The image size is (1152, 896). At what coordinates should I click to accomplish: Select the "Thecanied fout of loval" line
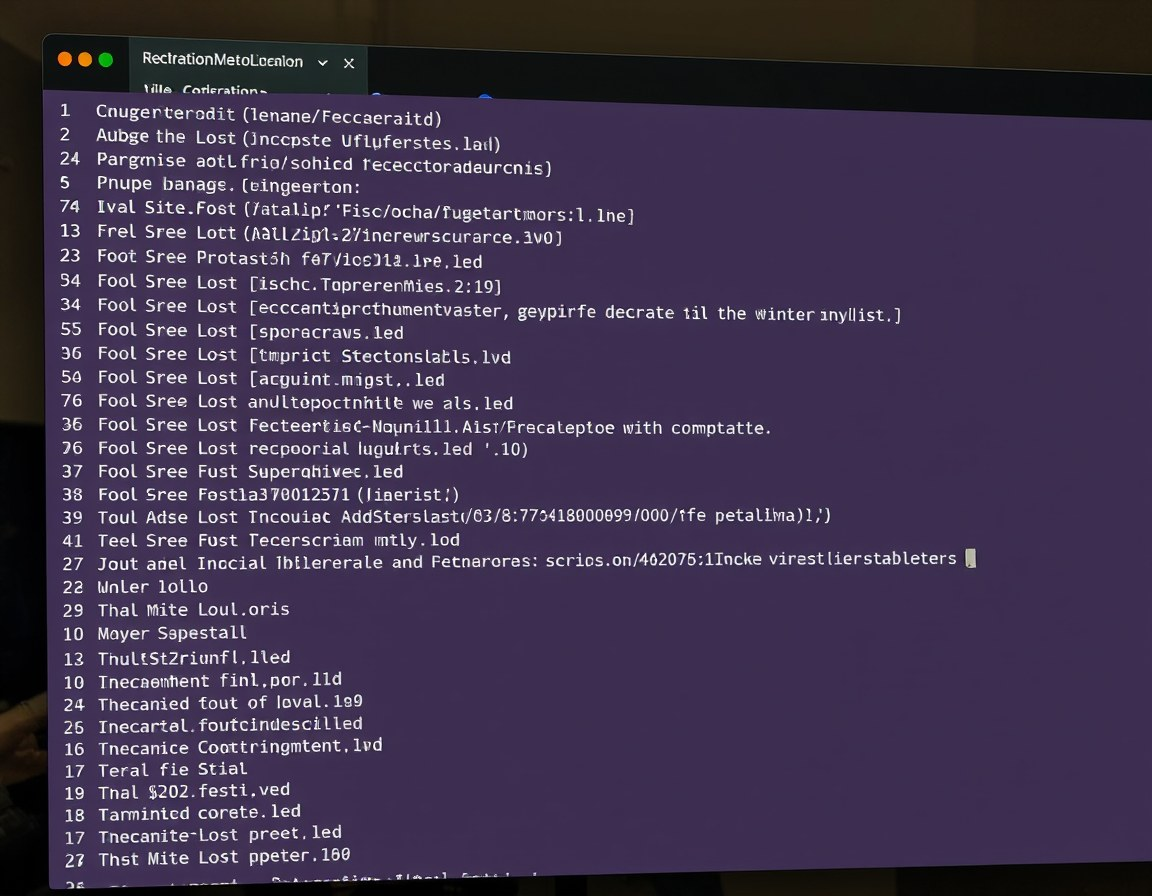(230, 703)
